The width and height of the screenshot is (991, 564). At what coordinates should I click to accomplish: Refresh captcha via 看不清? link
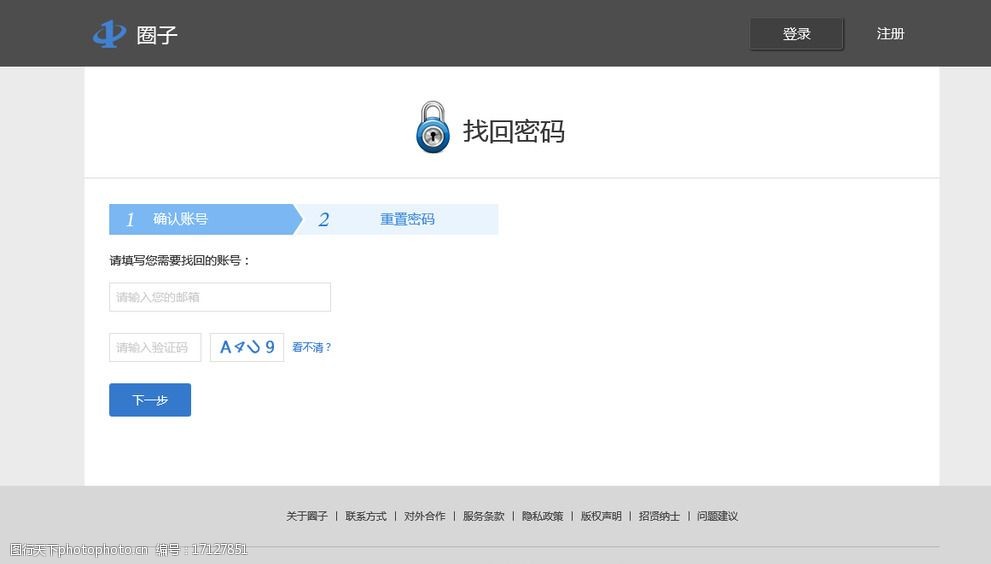(x=312, y=347)
